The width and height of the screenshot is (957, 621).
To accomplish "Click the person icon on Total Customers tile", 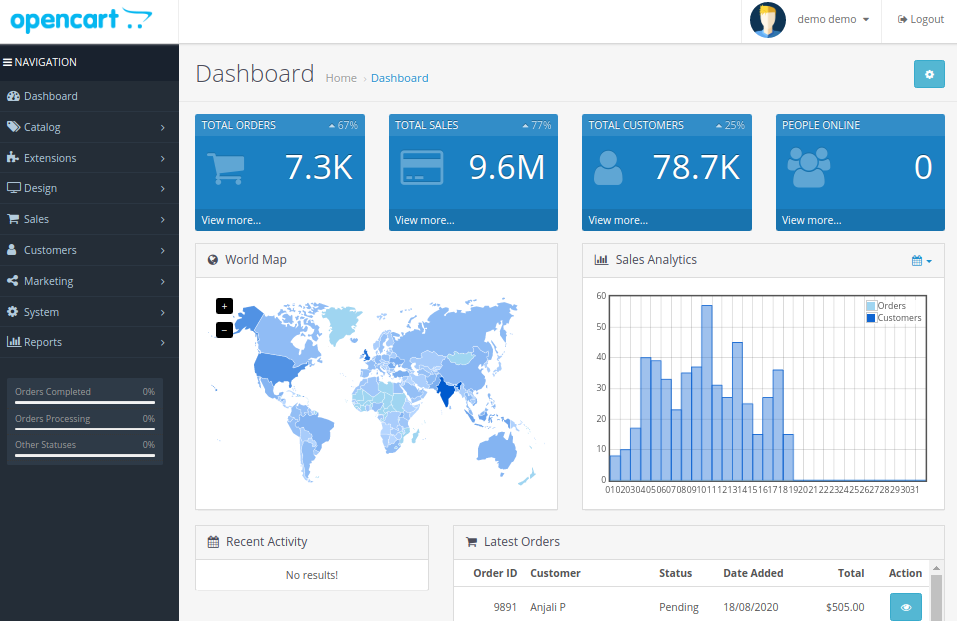I will 609,168.
